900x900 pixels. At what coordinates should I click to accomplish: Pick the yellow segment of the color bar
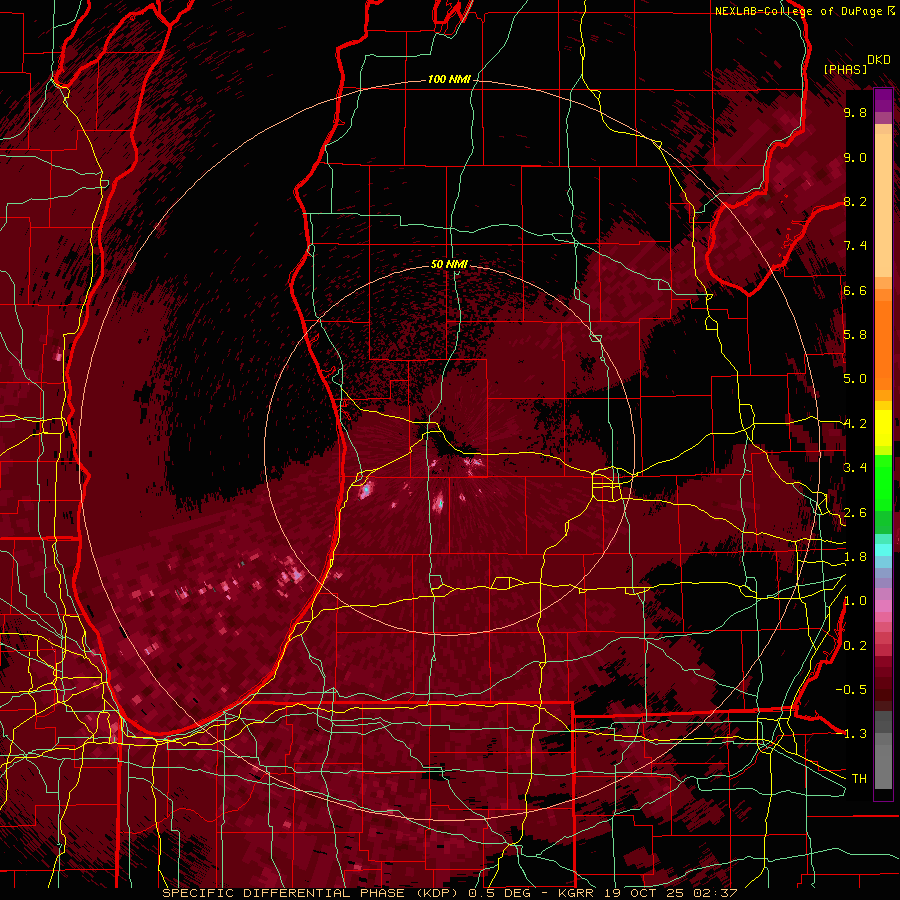point(883,428)
